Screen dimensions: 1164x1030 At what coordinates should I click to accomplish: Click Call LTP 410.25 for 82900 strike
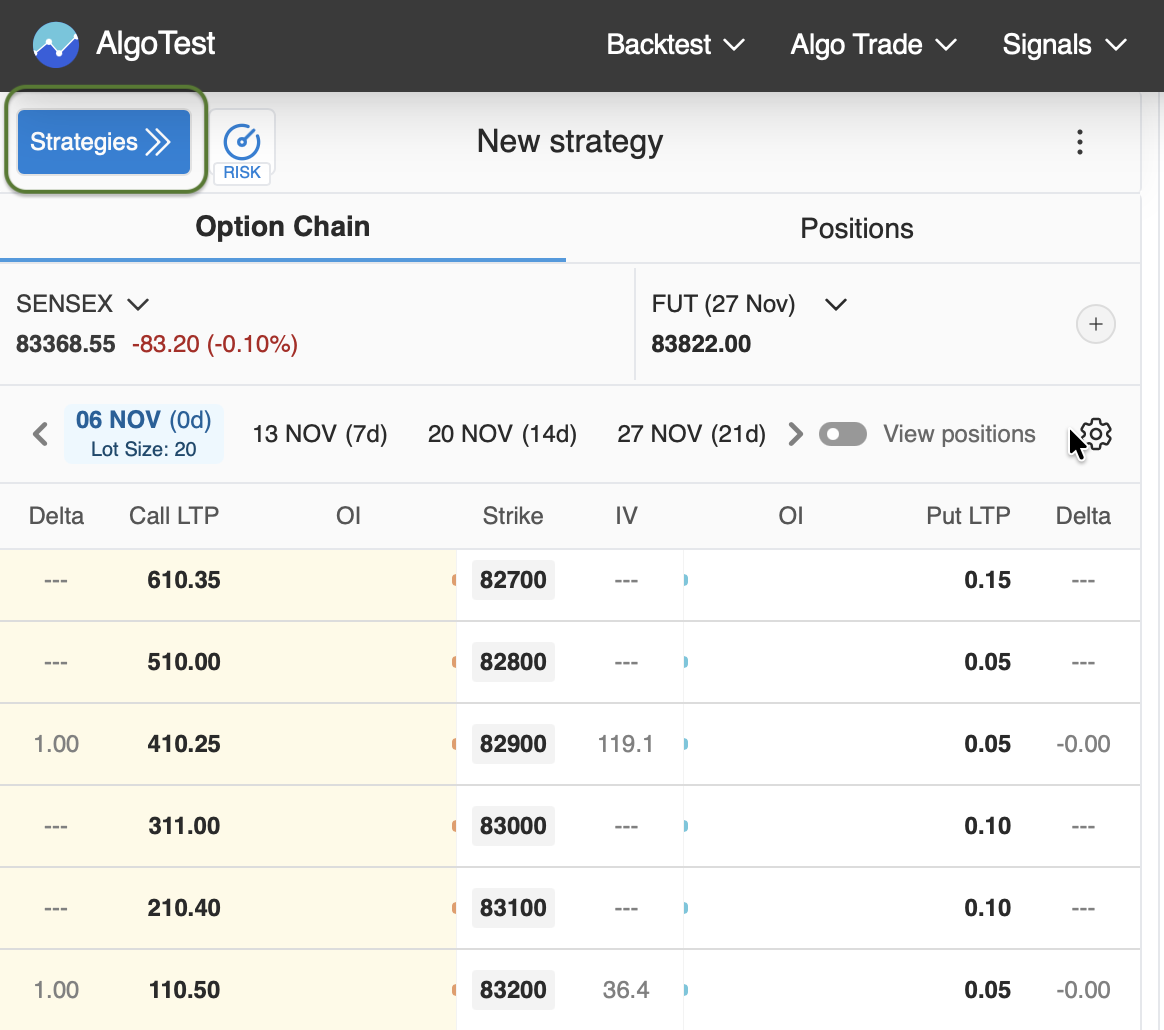(184, 744)
